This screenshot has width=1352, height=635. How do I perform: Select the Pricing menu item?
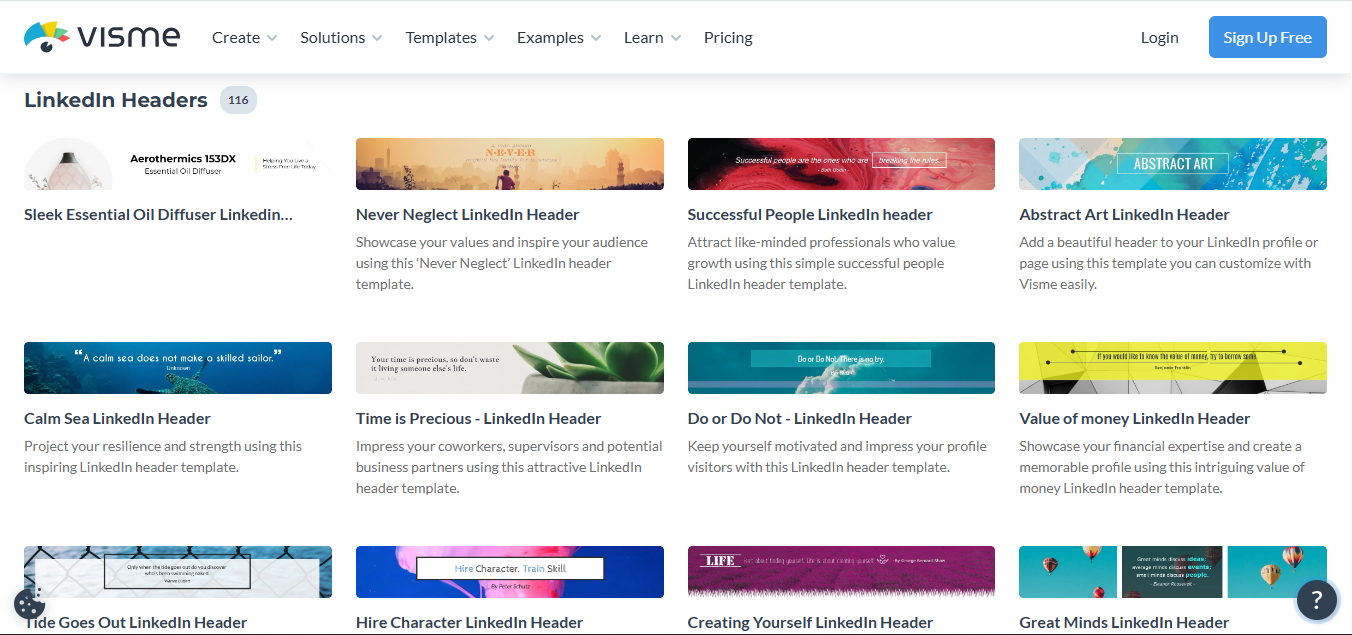(x=727, y=37)
